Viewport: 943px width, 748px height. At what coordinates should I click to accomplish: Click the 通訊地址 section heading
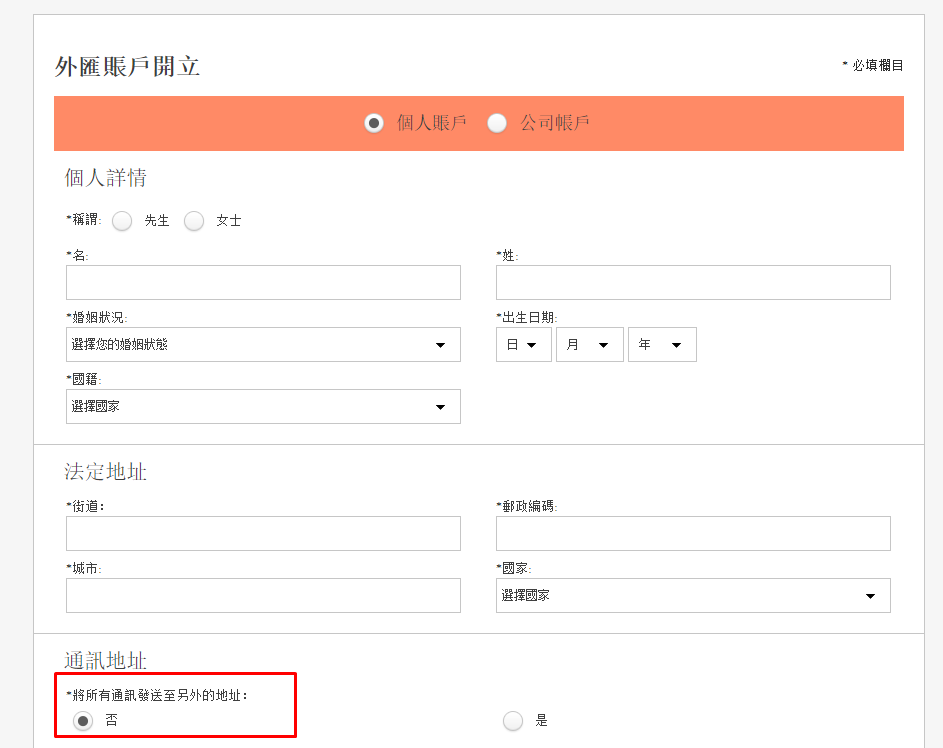105,661
